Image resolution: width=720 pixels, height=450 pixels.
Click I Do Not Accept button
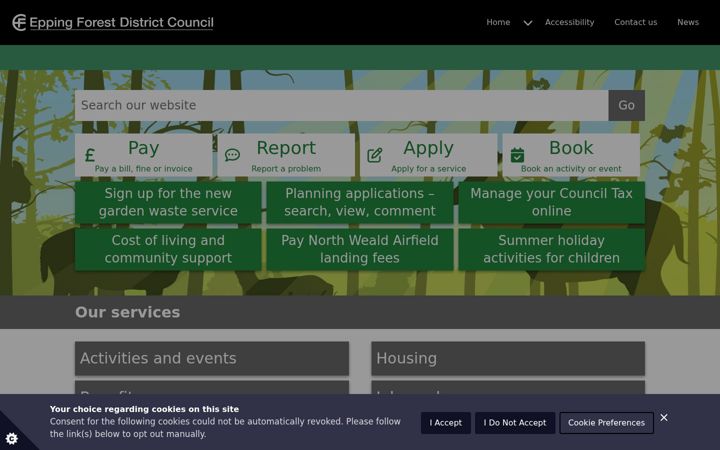click(x=515, y=423)
